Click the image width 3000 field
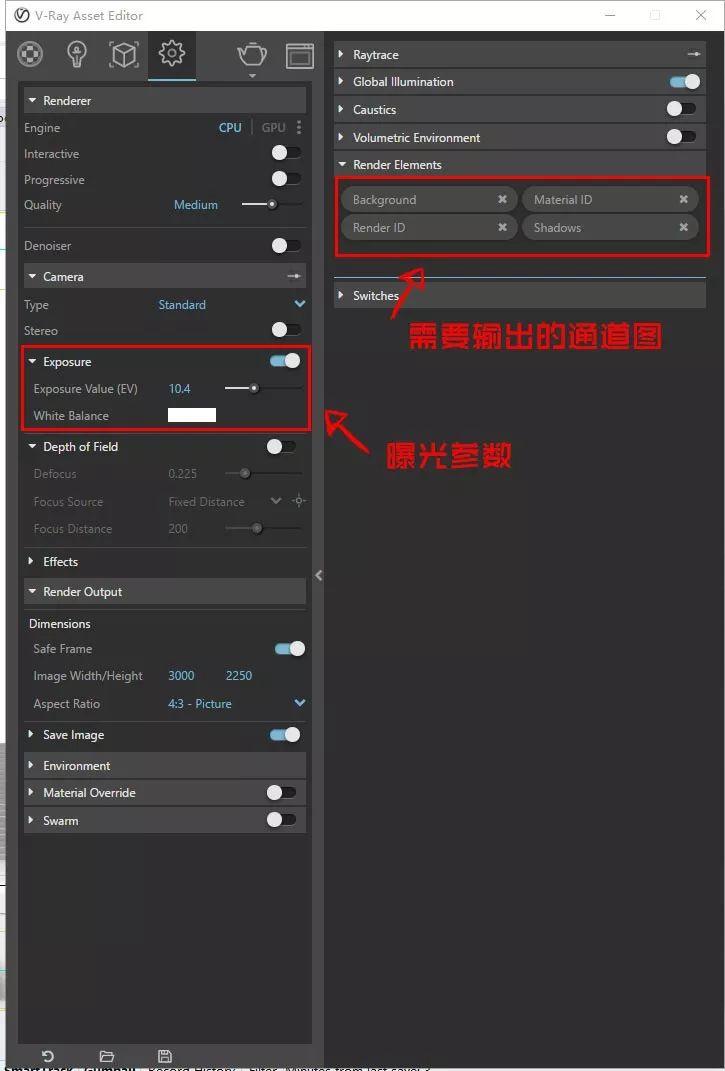Image resolution: width=725 pixels, height=1071 pixels. pos(181,676)
